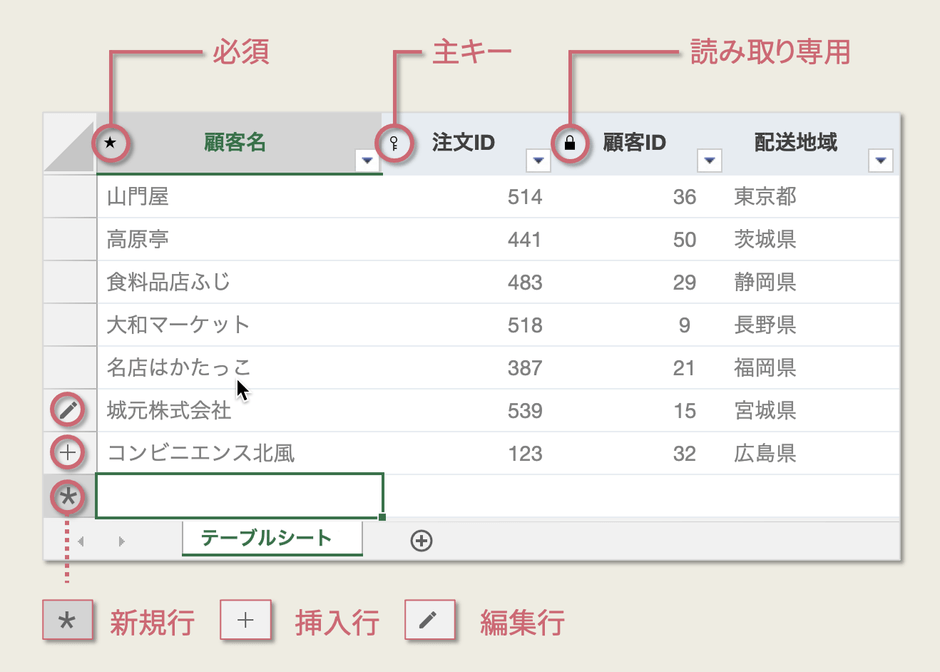Open the 配送地域 column dropdown arrow
The image size is (940, 672).
click(x=880, y=160)
